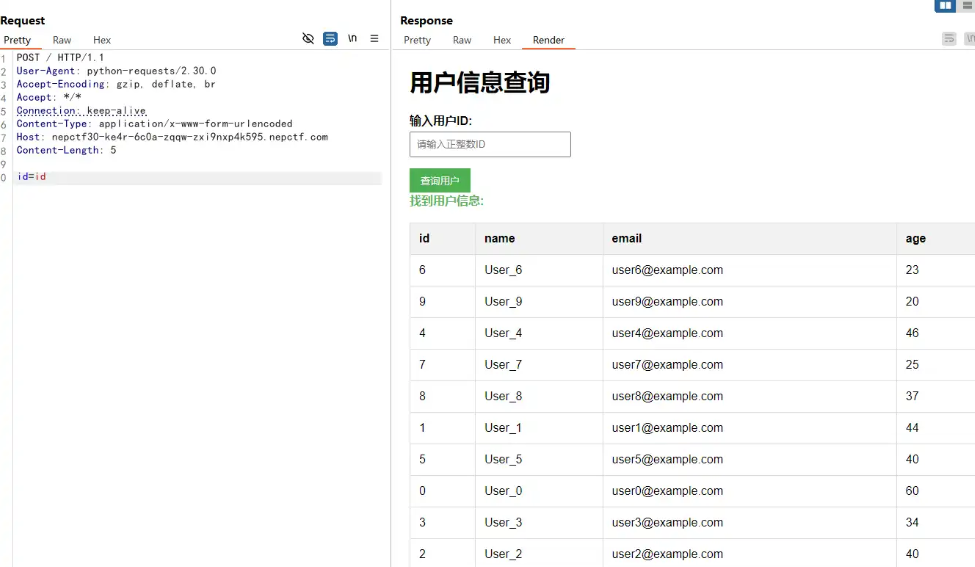Click Response newline display icon
The image size is (975, 567).
pyautogui.click(x=969, y=39)
